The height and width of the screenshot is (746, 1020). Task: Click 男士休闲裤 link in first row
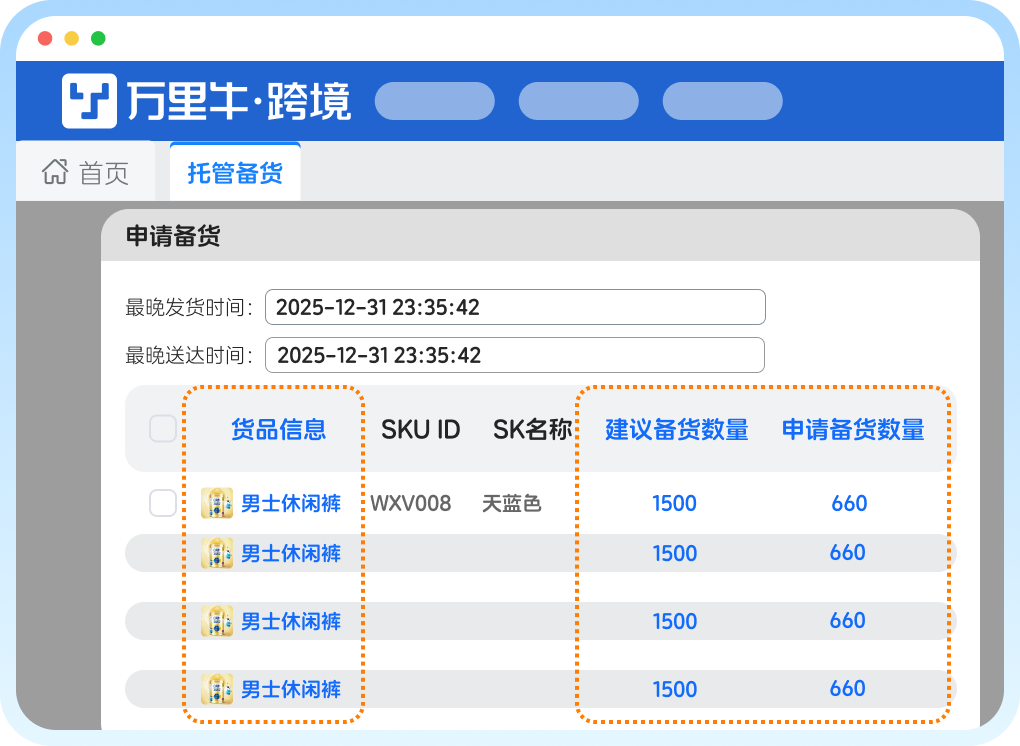[x=290, y=503]
